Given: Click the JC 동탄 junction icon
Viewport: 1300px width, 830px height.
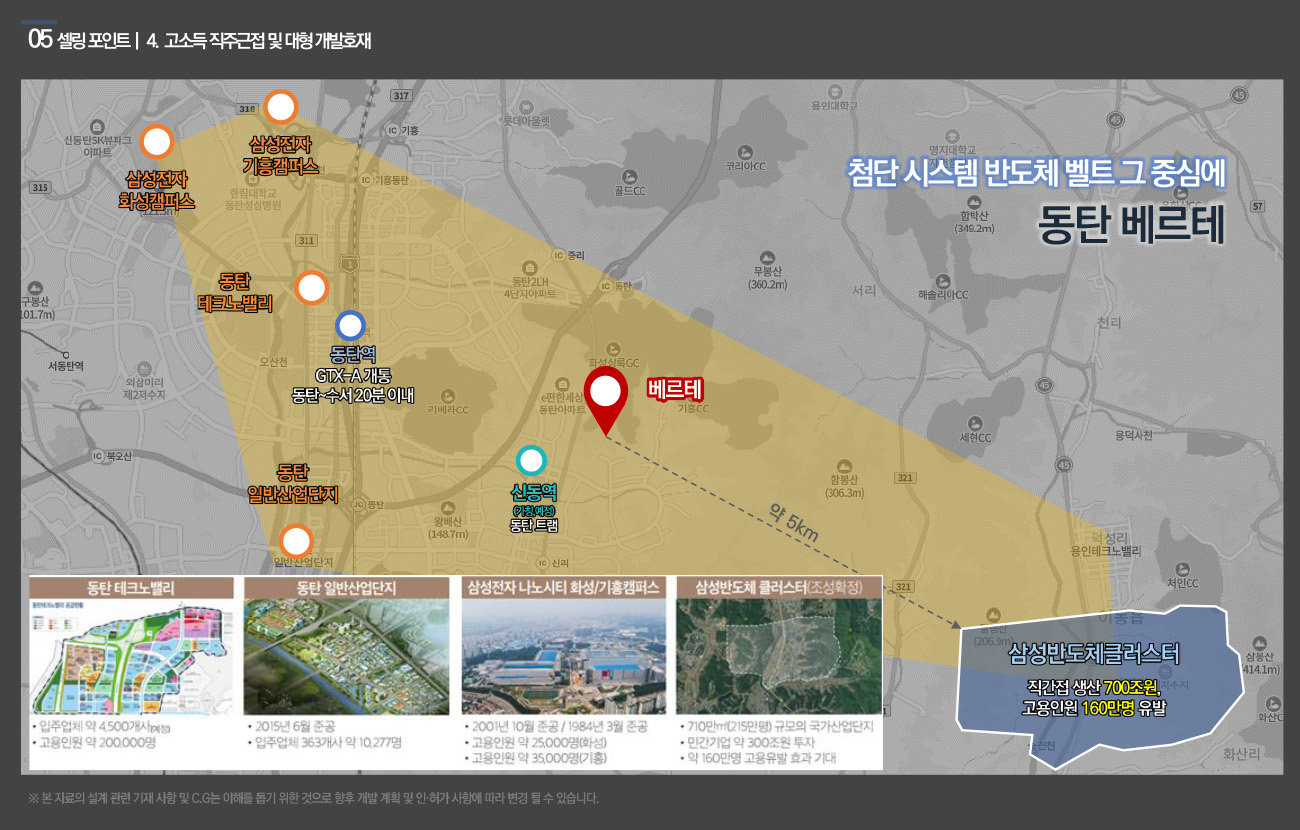Looking at the screenshot, I should coord(358,504).
